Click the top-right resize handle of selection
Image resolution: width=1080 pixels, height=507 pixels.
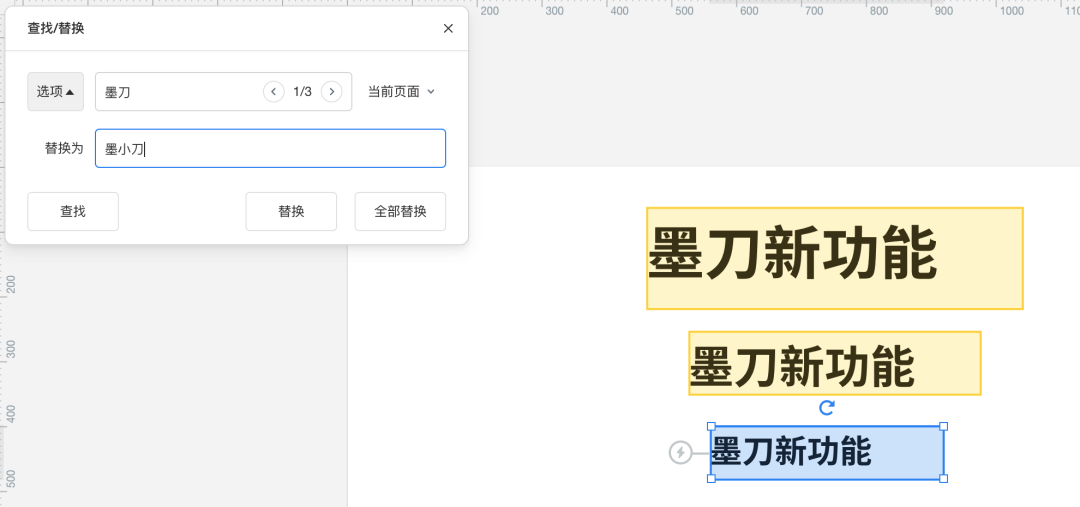tap(944, 426)
